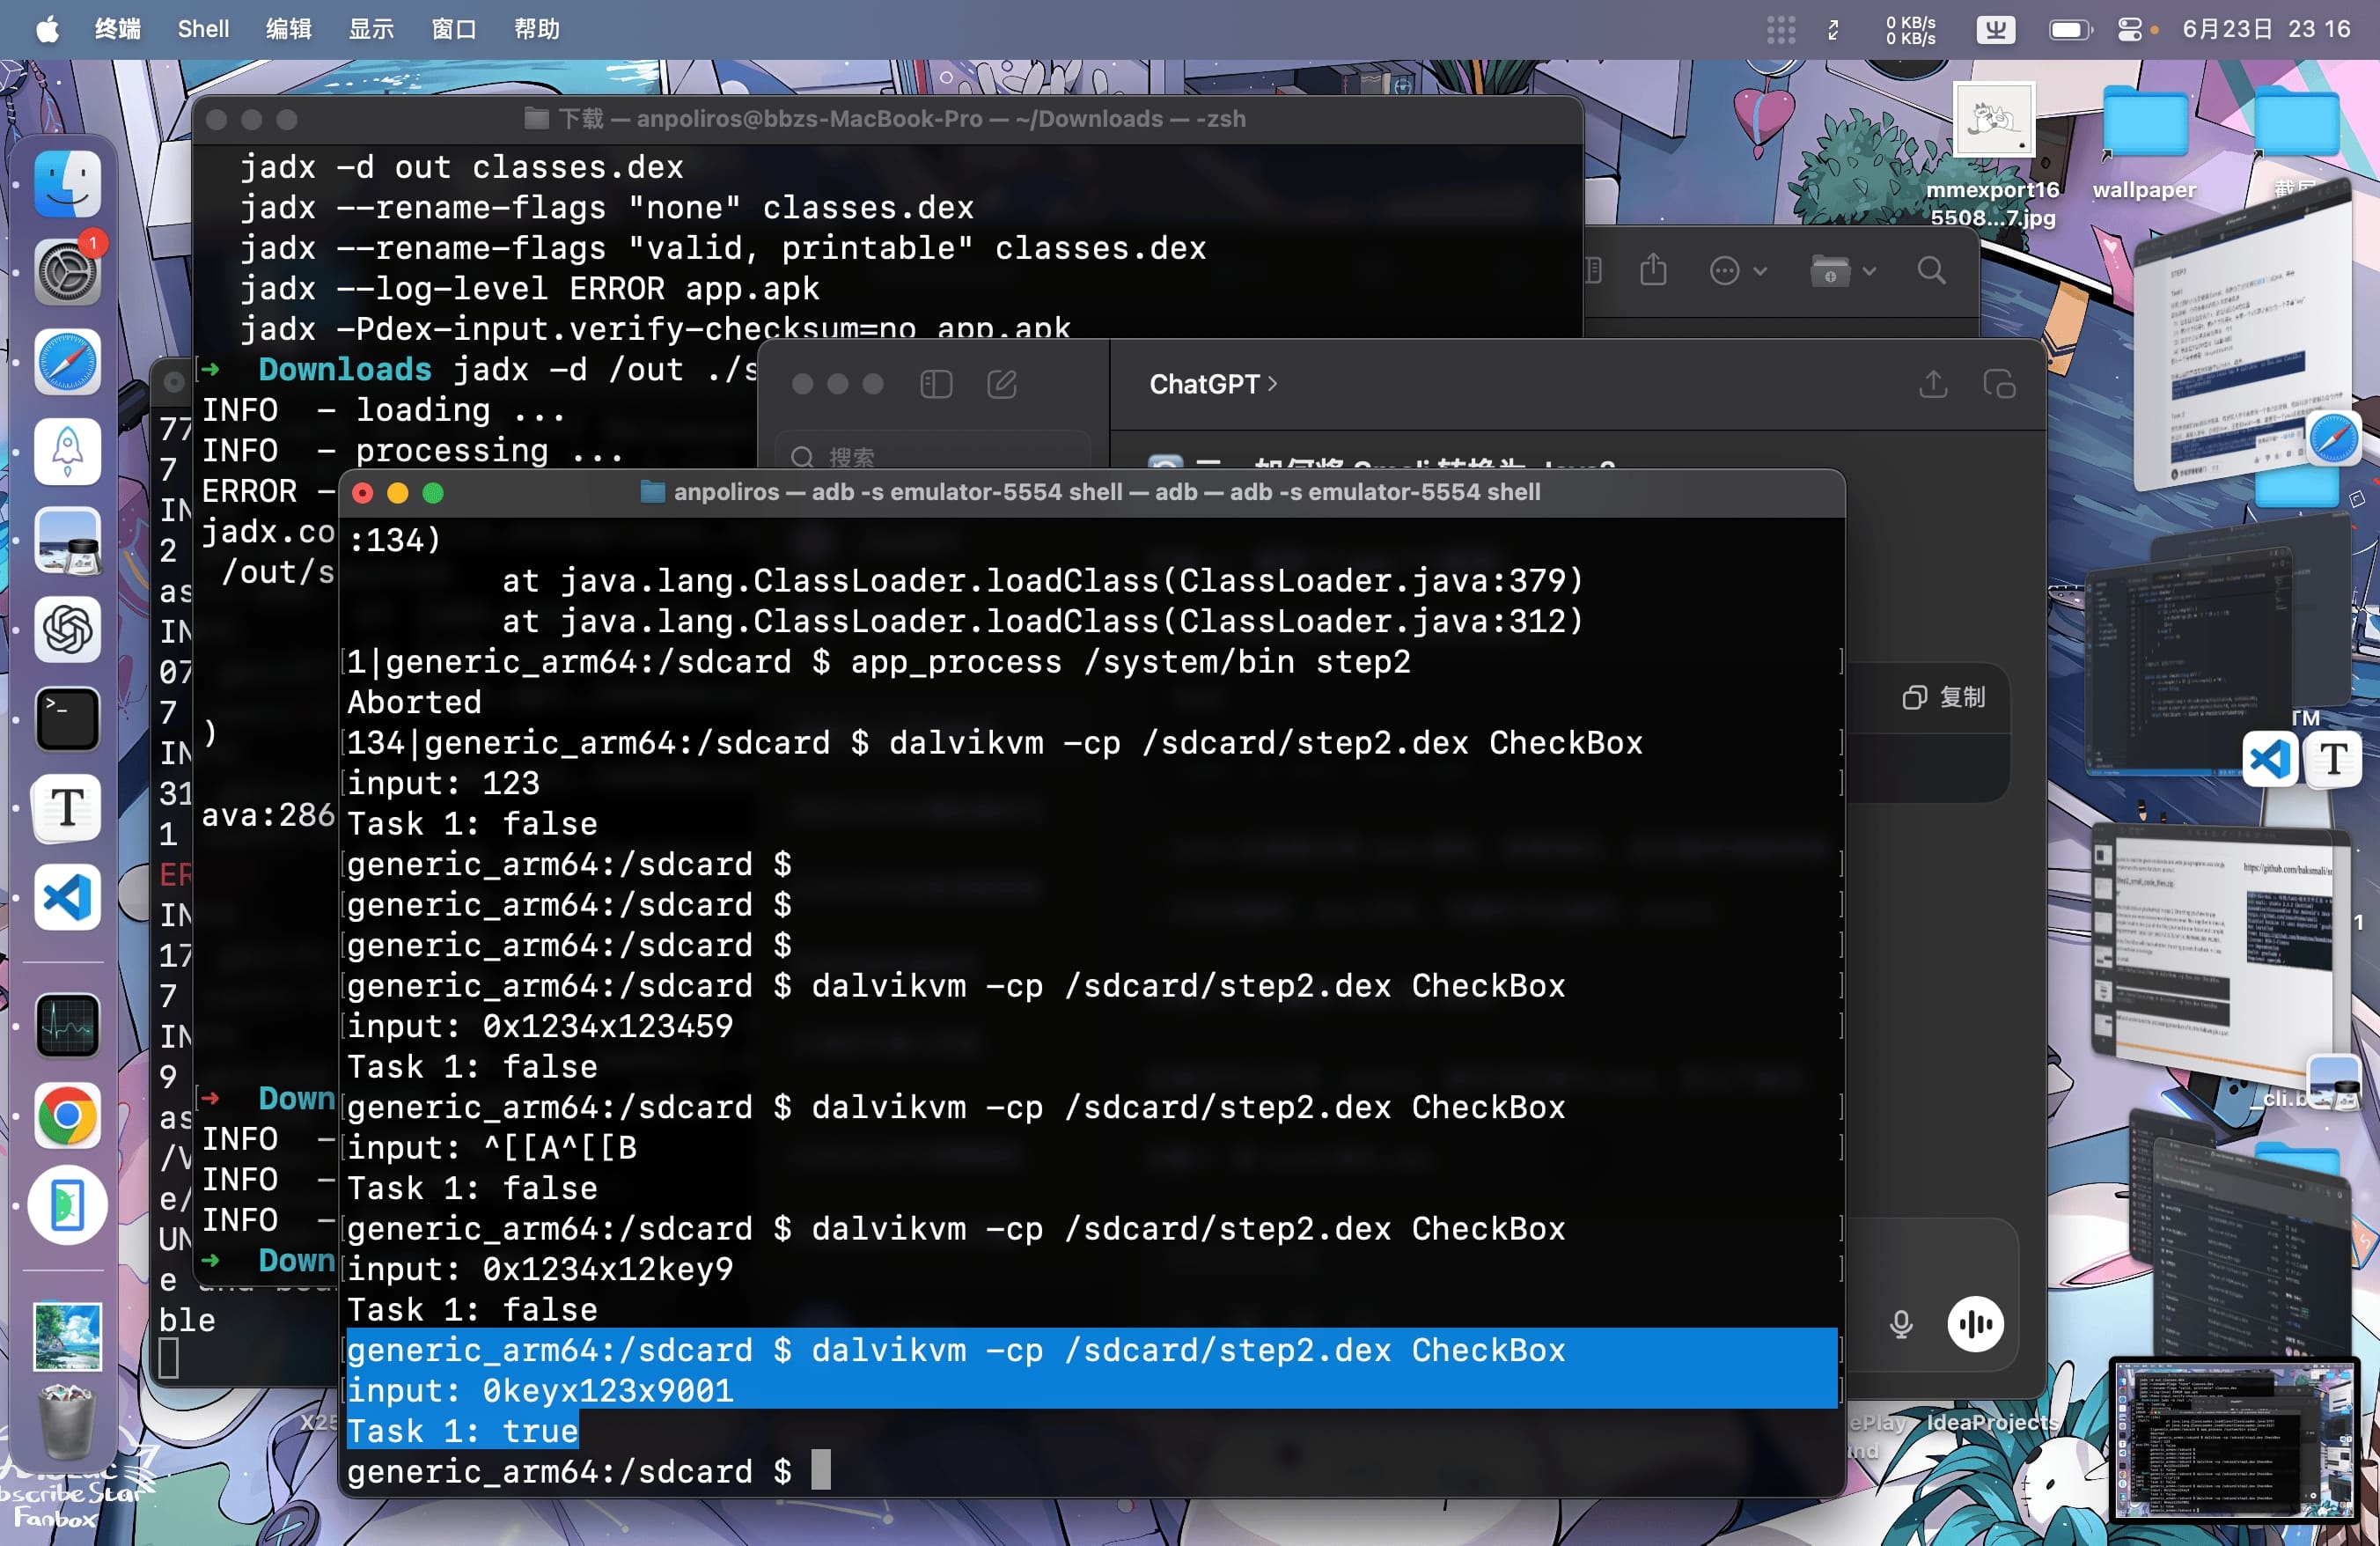The image size is (2380, 1546).
Task: Open Control Center toggles in menu bar
Action: (x=2129, y=29)
